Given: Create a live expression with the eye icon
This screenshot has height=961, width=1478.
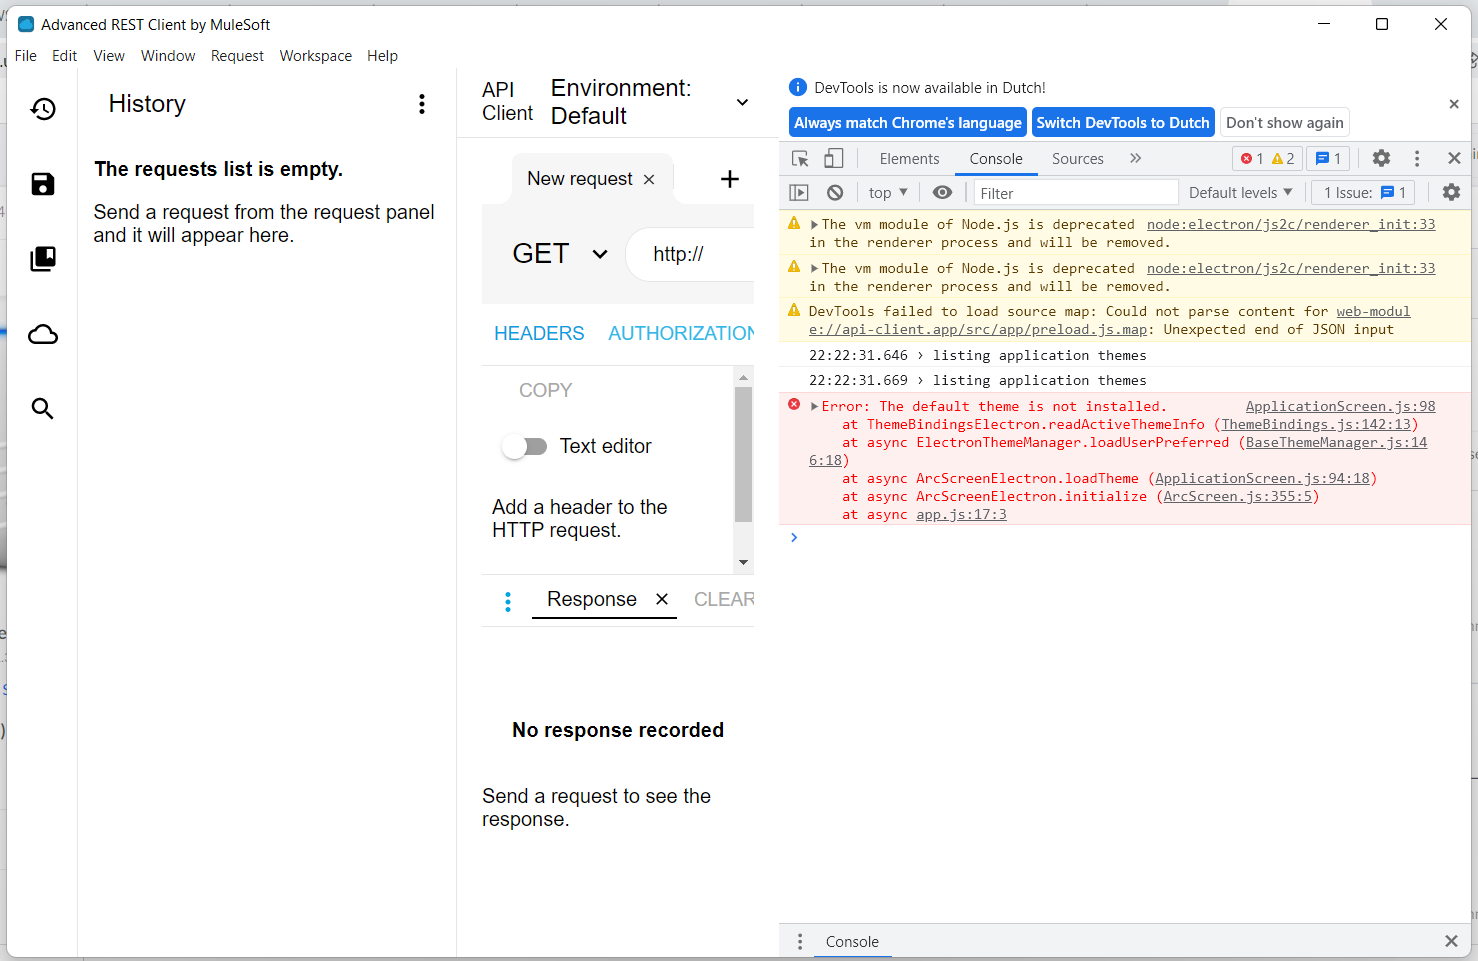Looking at the screenshot, I should (942, 192).
